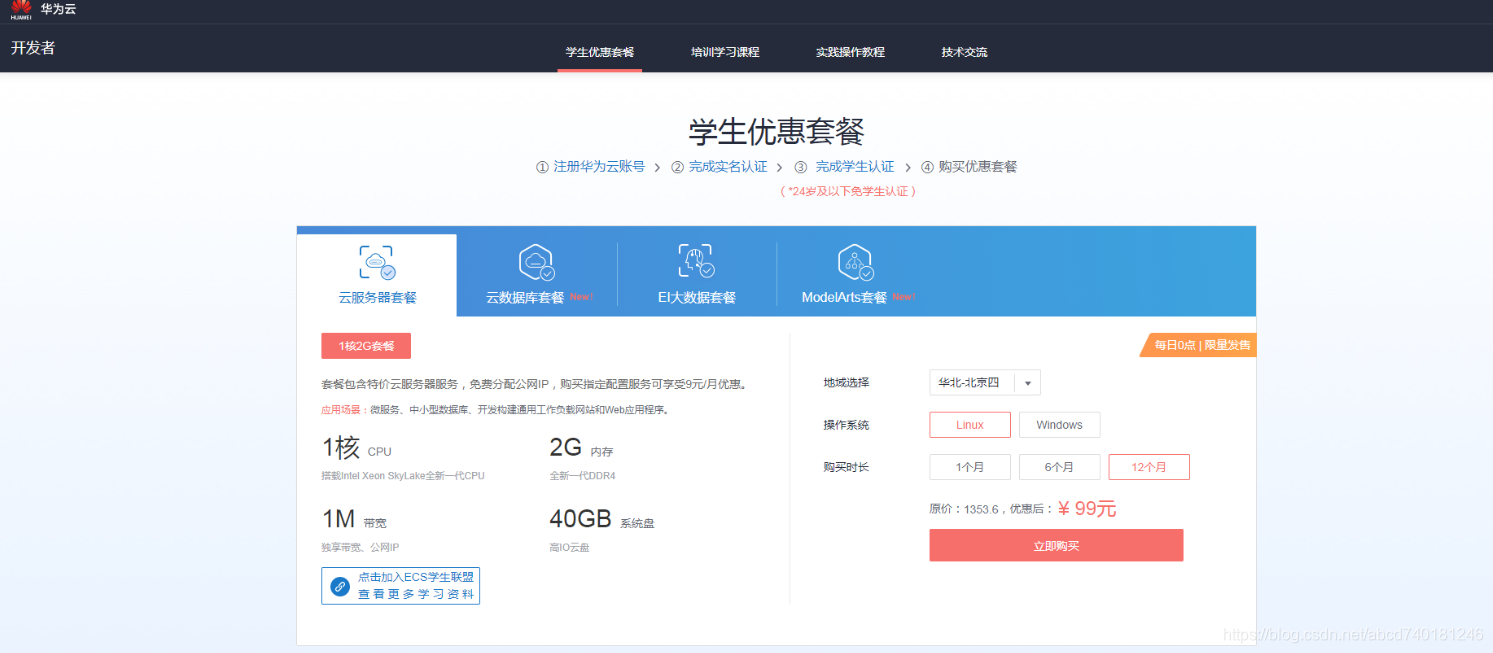Click the 24岁及以下免学生认证 note
This screenshot has height=653, width=1493.
pos(848,191)
